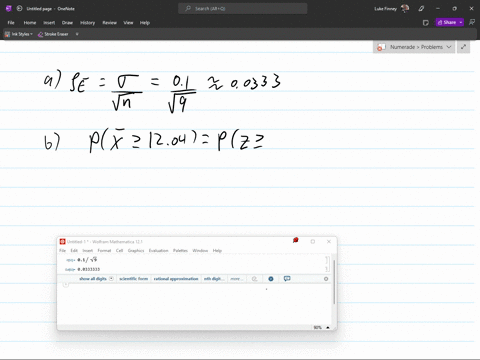Open the Mathematica Cell menu
This screenshot has width=480, height=360.
119,251
